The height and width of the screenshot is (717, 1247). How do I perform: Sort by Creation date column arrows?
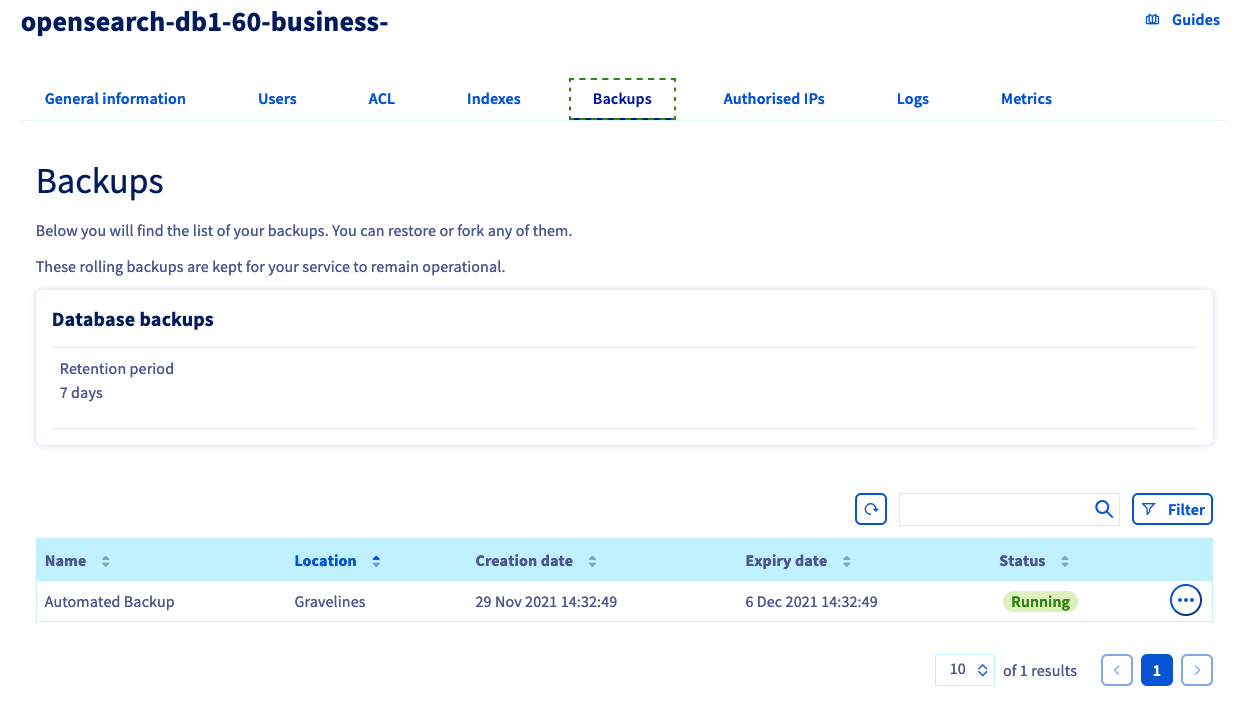coord(592,561)
